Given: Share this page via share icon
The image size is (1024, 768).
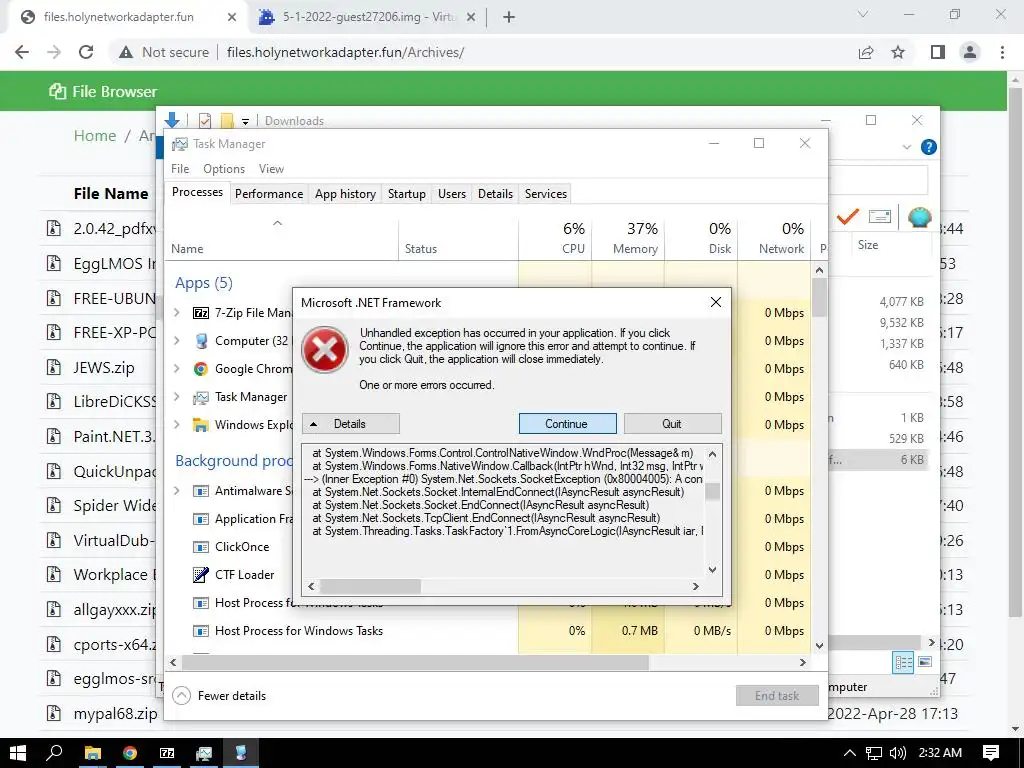Looking at the screenshot, I should point(866,52).
